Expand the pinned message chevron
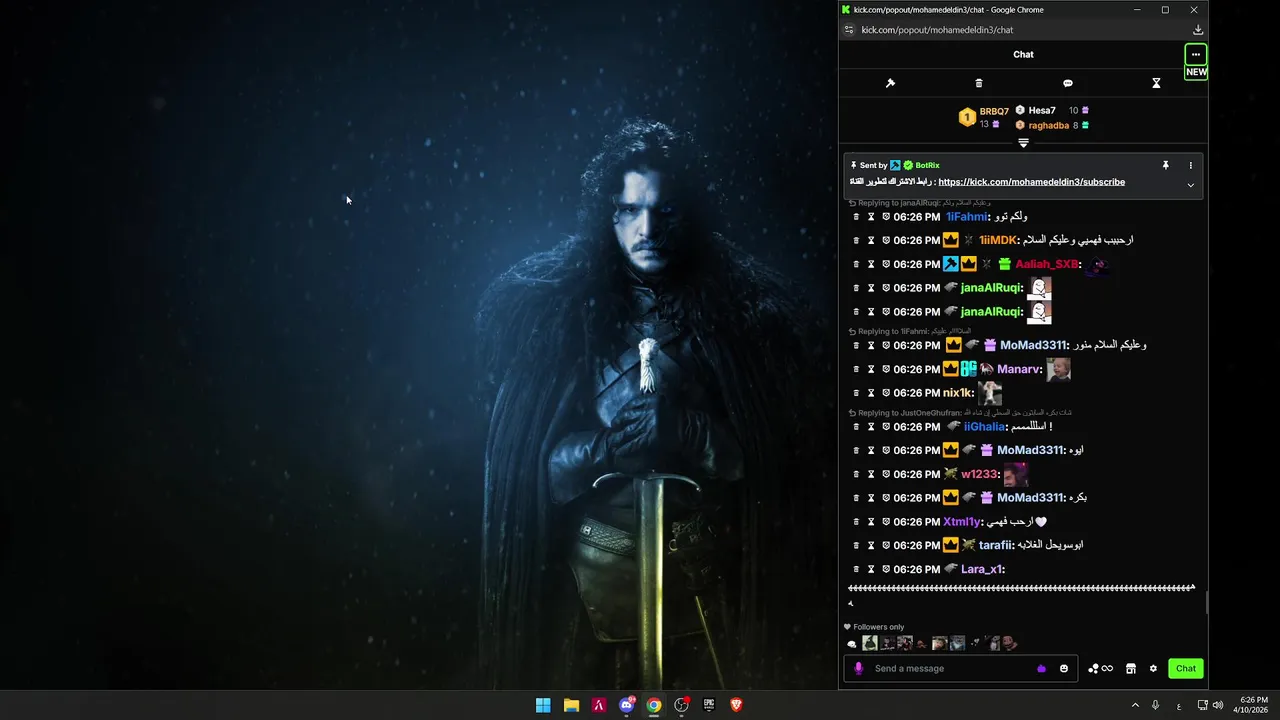This screenshot has height=720, width=1280. pos(1190,185)
